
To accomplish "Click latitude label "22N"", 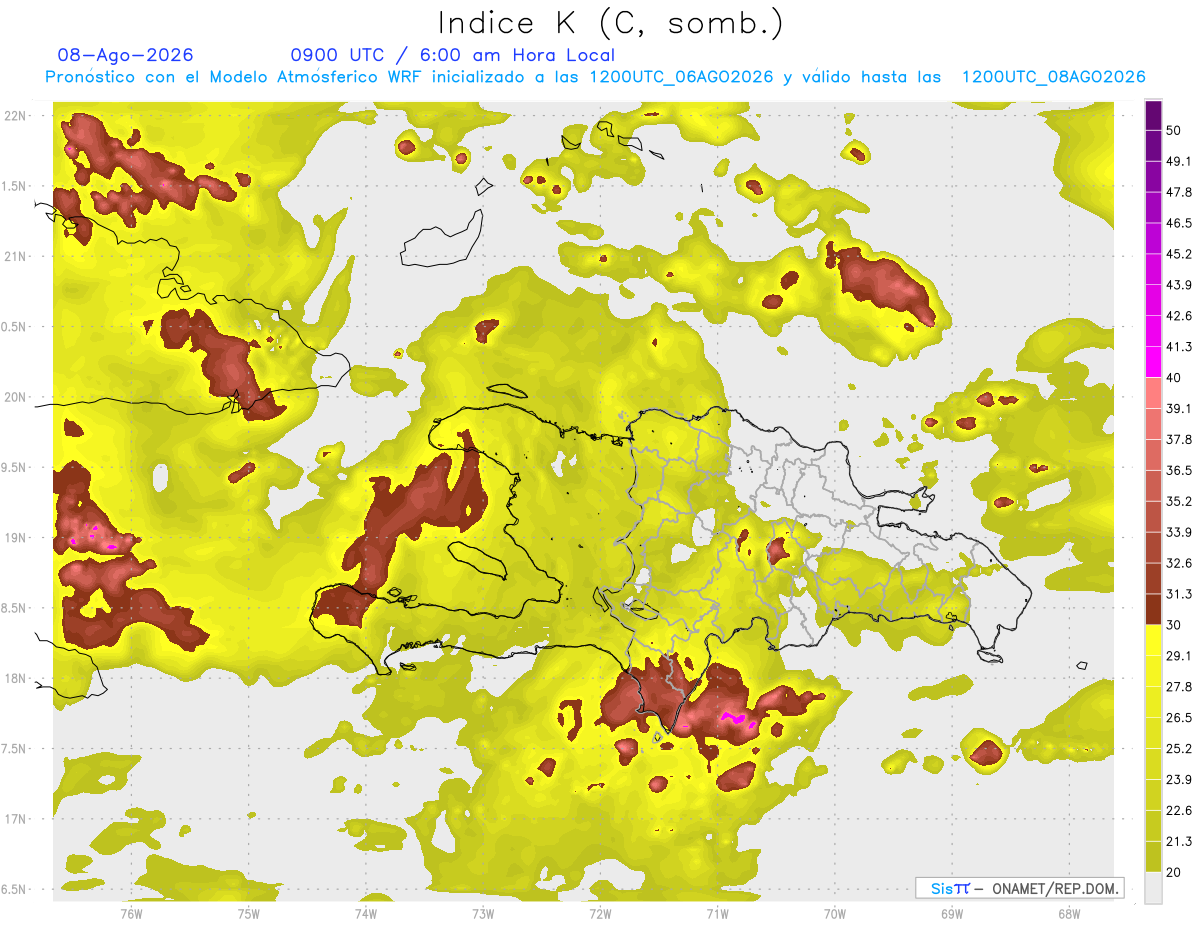I will [x=15, y=116].
